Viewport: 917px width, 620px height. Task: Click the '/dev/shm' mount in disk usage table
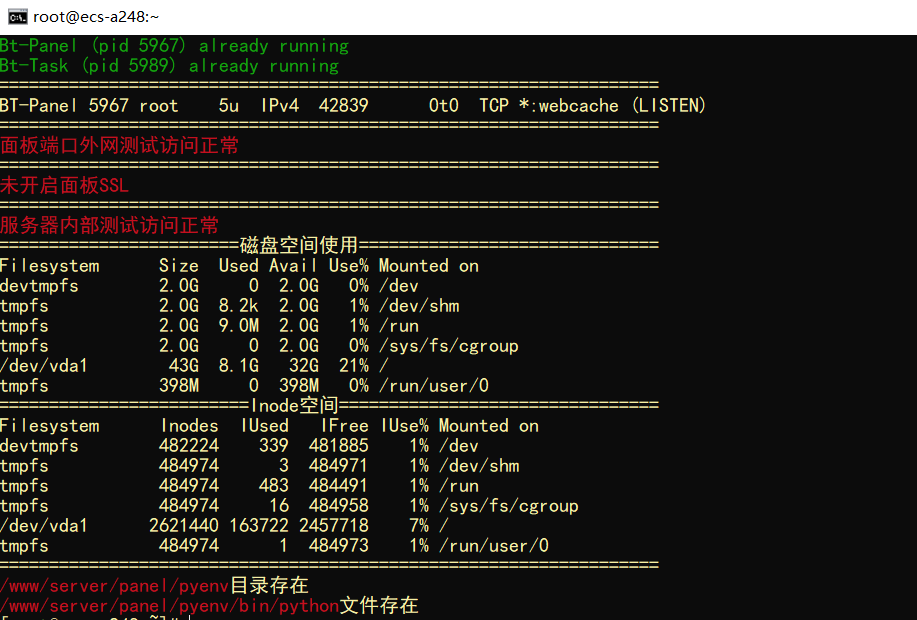point(419,306)
